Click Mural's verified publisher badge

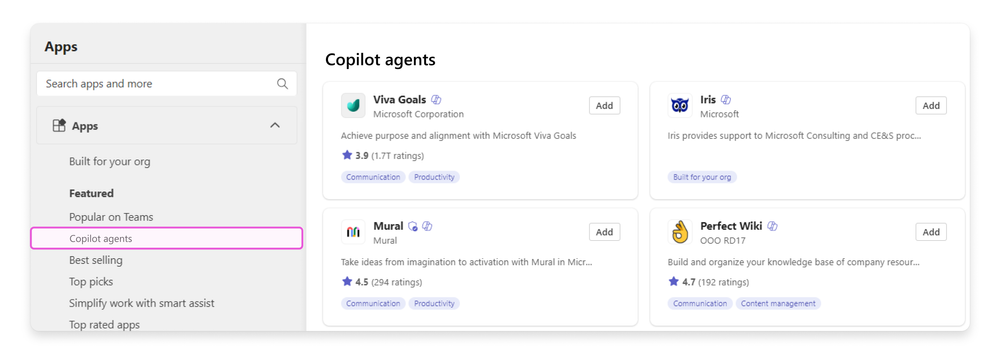413,226
